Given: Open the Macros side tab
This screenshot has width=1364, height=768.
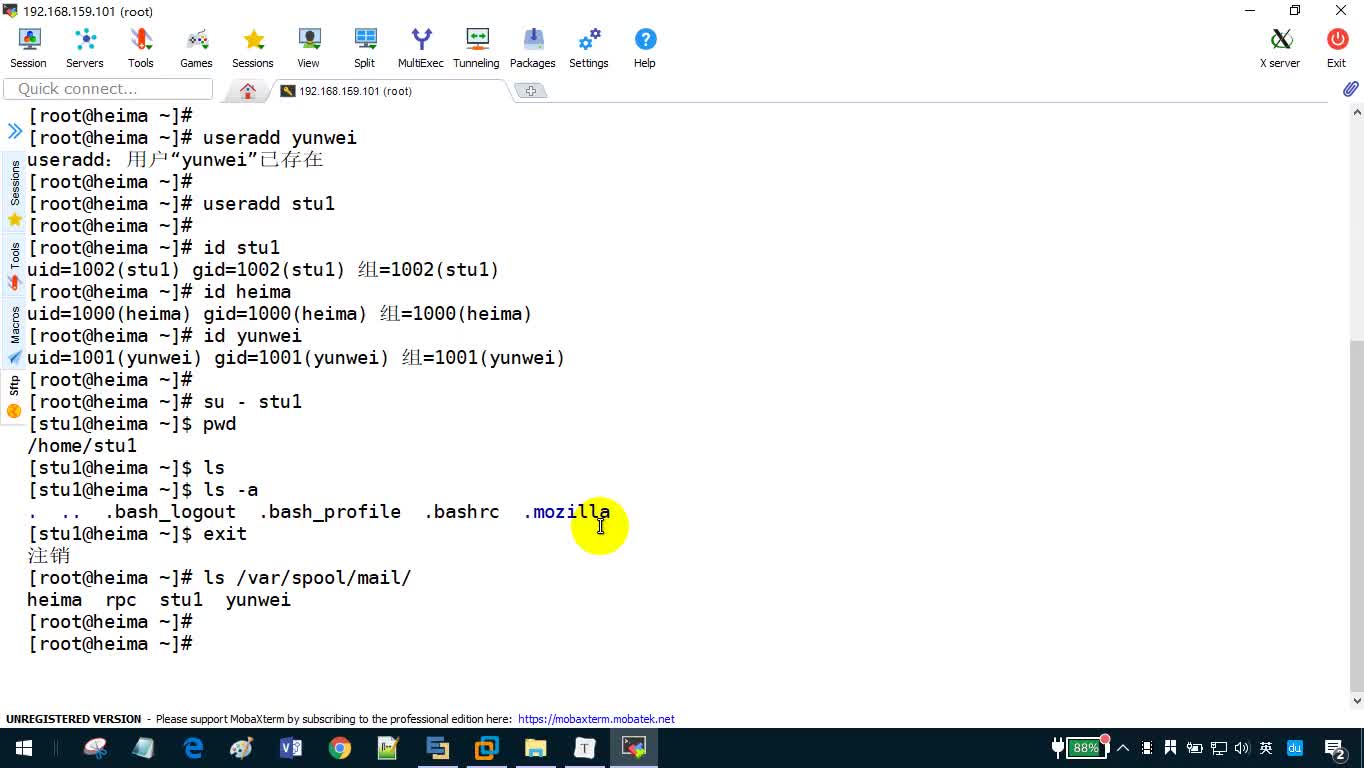Looking at the screenshot, I should point(14,334).
